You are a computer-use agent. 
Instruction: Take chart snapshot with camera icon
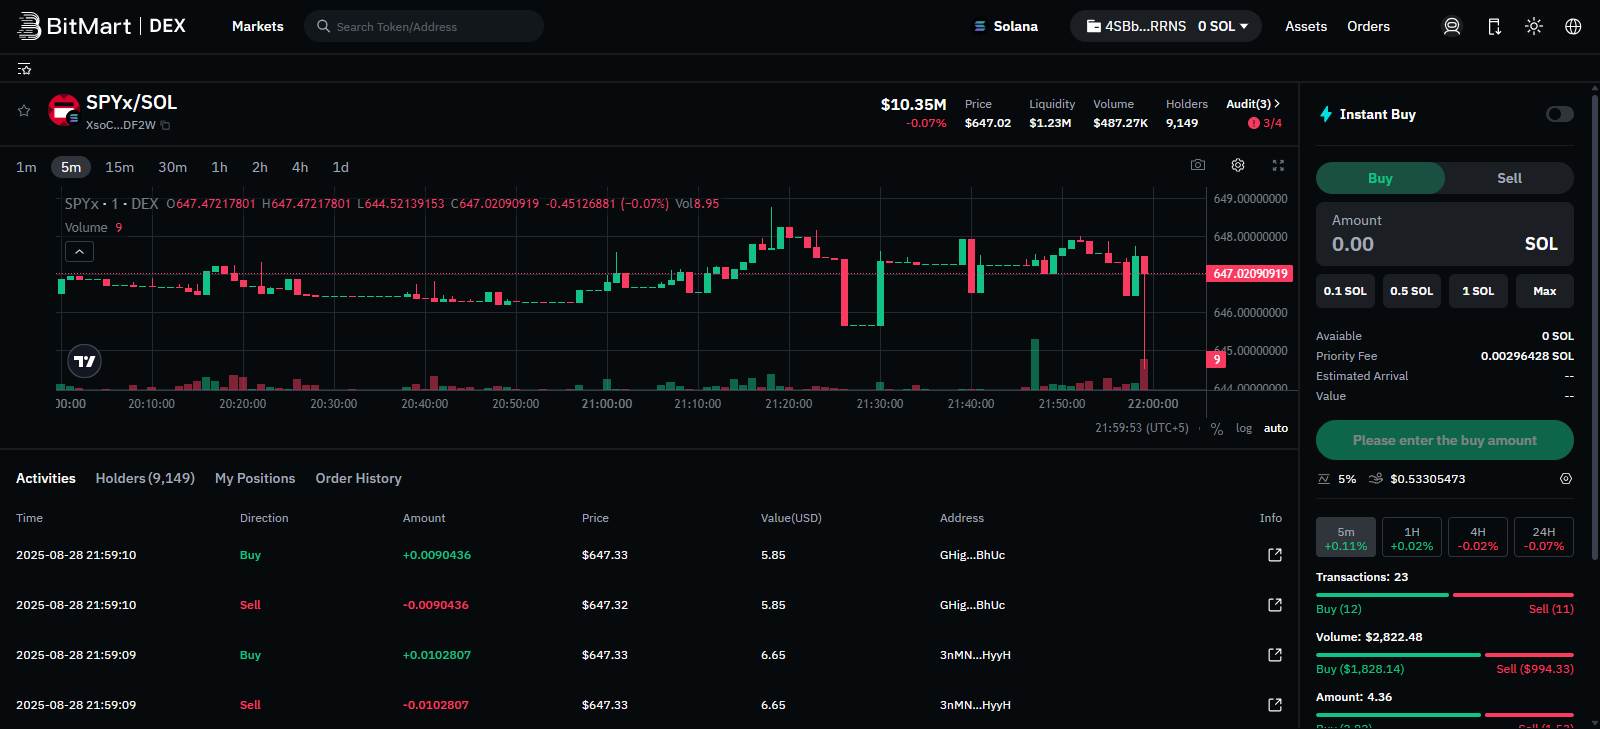tap(1198, 165)
